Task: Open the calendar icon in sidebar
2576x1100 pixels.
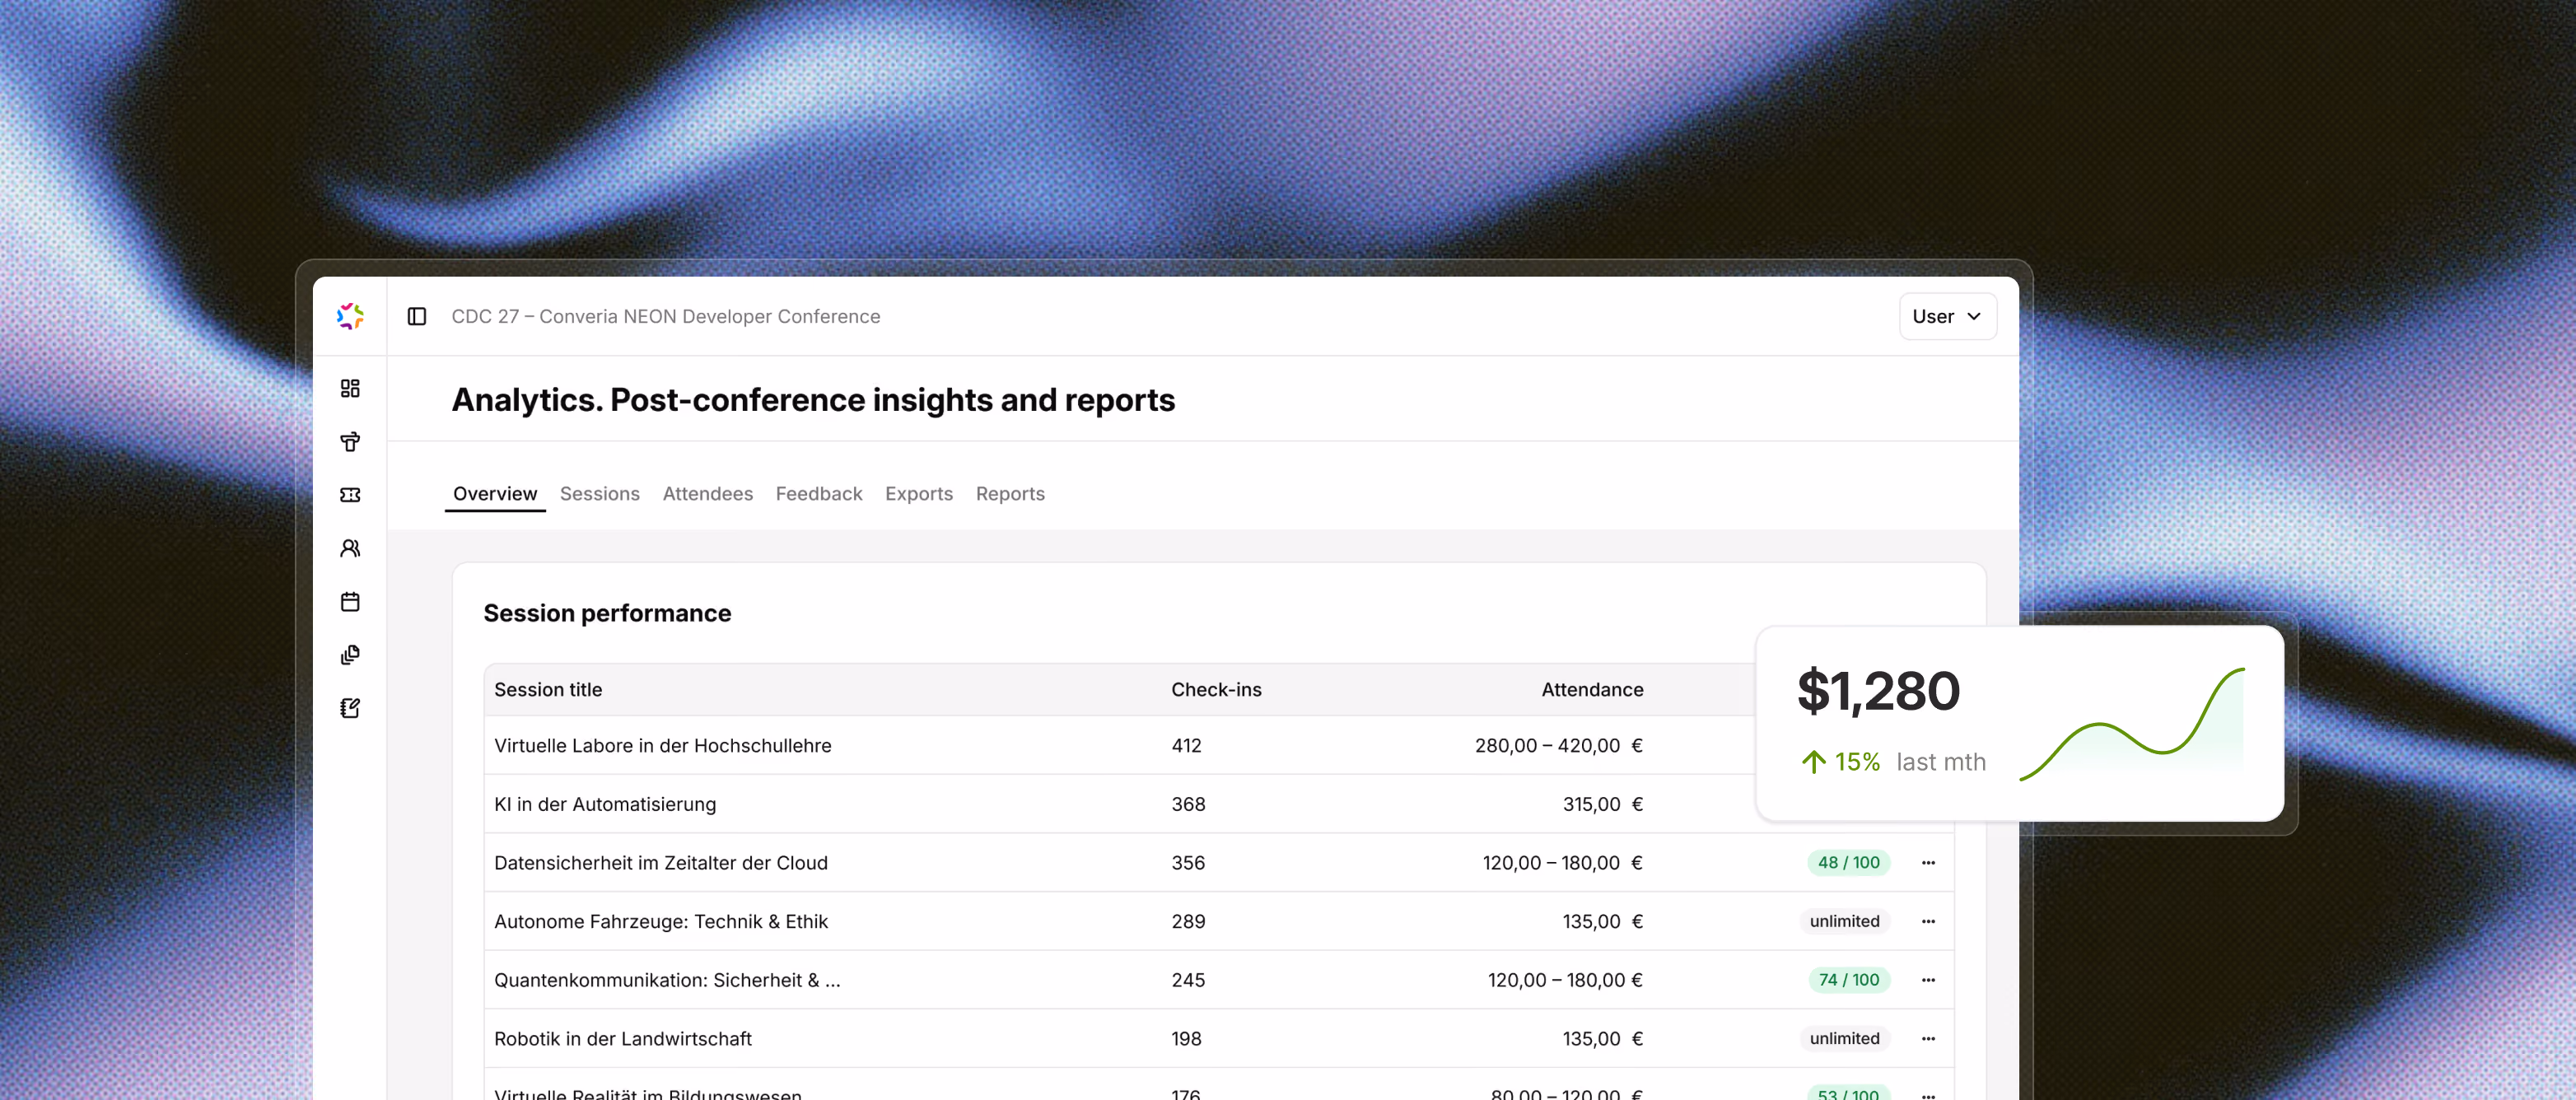Action: 350,602
